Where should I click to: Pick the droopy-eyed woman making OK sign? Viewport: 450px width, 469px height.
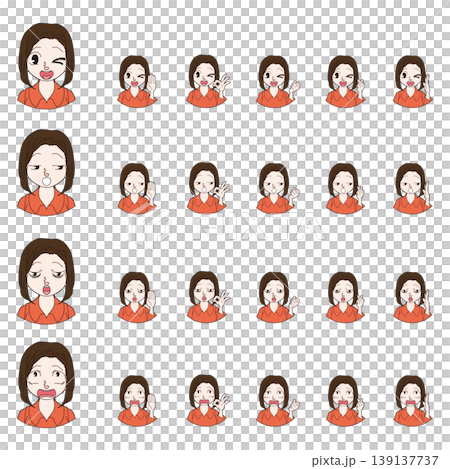[x=208, y=297]
